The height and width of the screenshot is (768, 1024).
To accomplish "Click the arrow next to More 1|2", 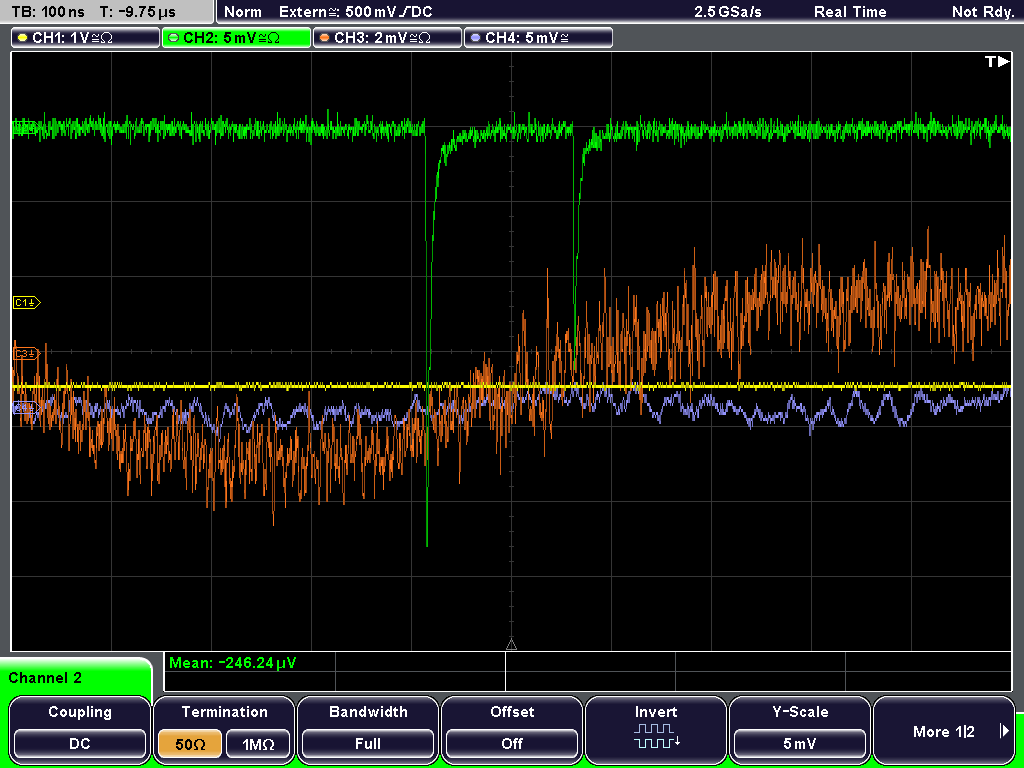I will 1004,731.
